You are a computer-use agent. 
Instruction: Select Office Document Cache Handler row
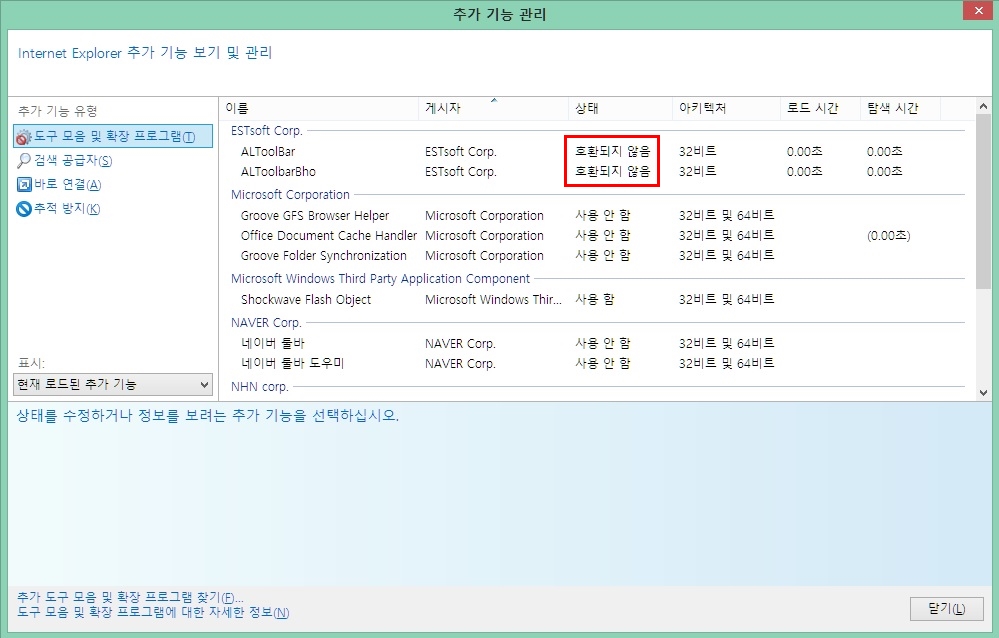[x=596, y=235]
